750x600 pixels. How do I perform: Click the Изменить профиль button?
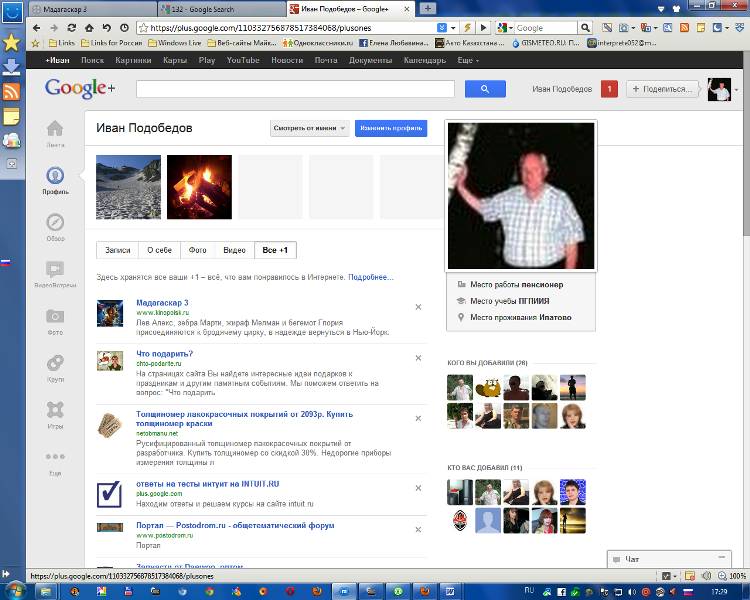pos(391,128)
